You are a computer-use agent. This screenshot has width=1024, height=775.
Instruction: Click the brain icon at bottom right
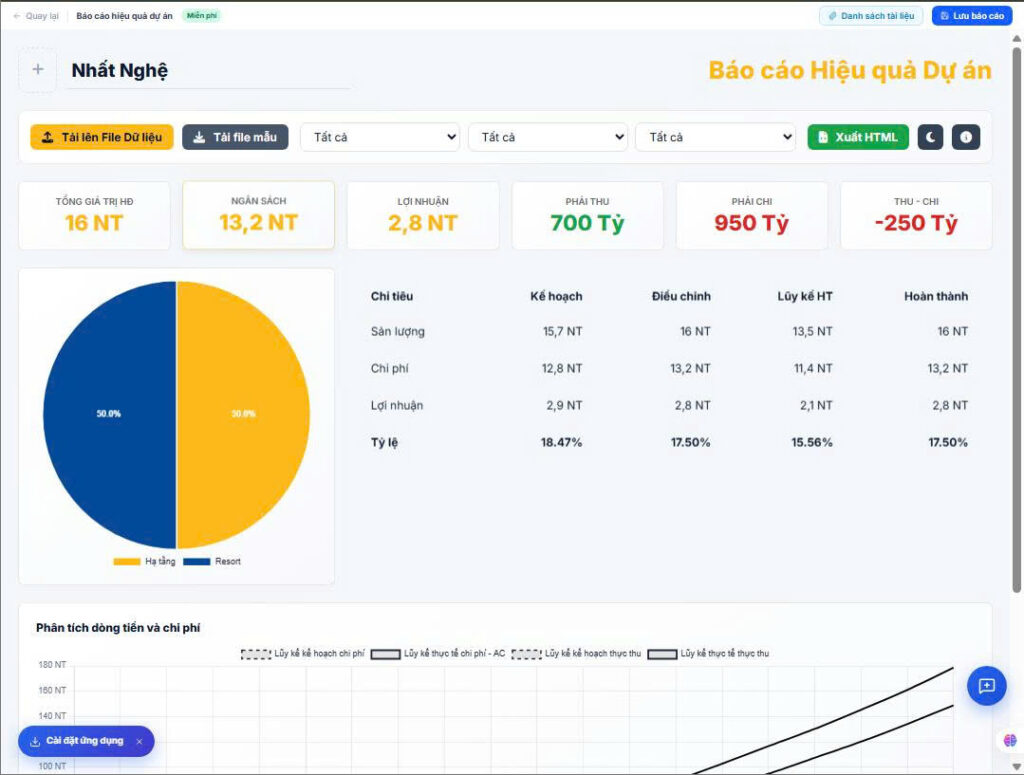(x=1010, y=740)
